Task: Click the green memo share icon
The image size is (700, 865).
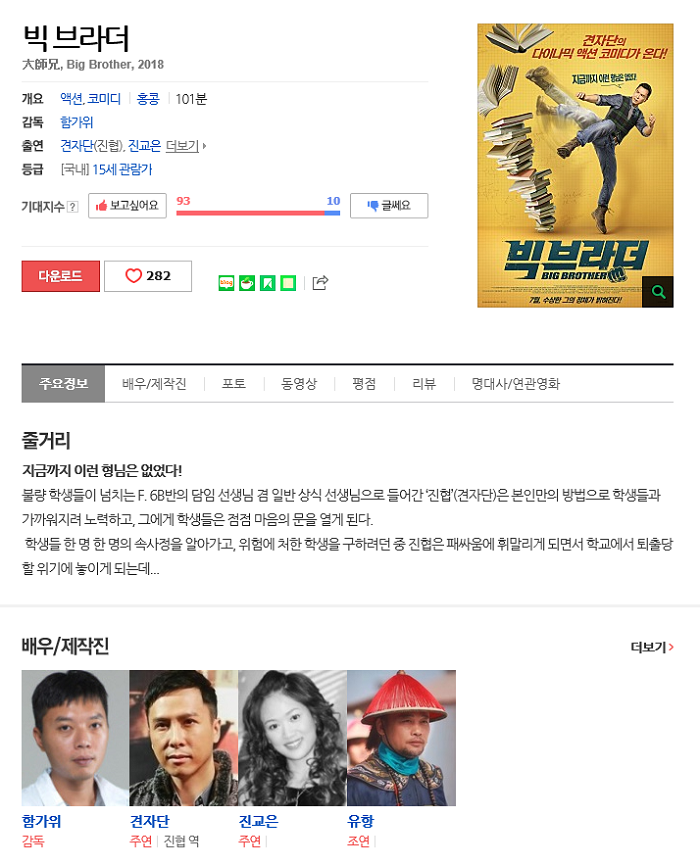Action: [x=288, y=283]
